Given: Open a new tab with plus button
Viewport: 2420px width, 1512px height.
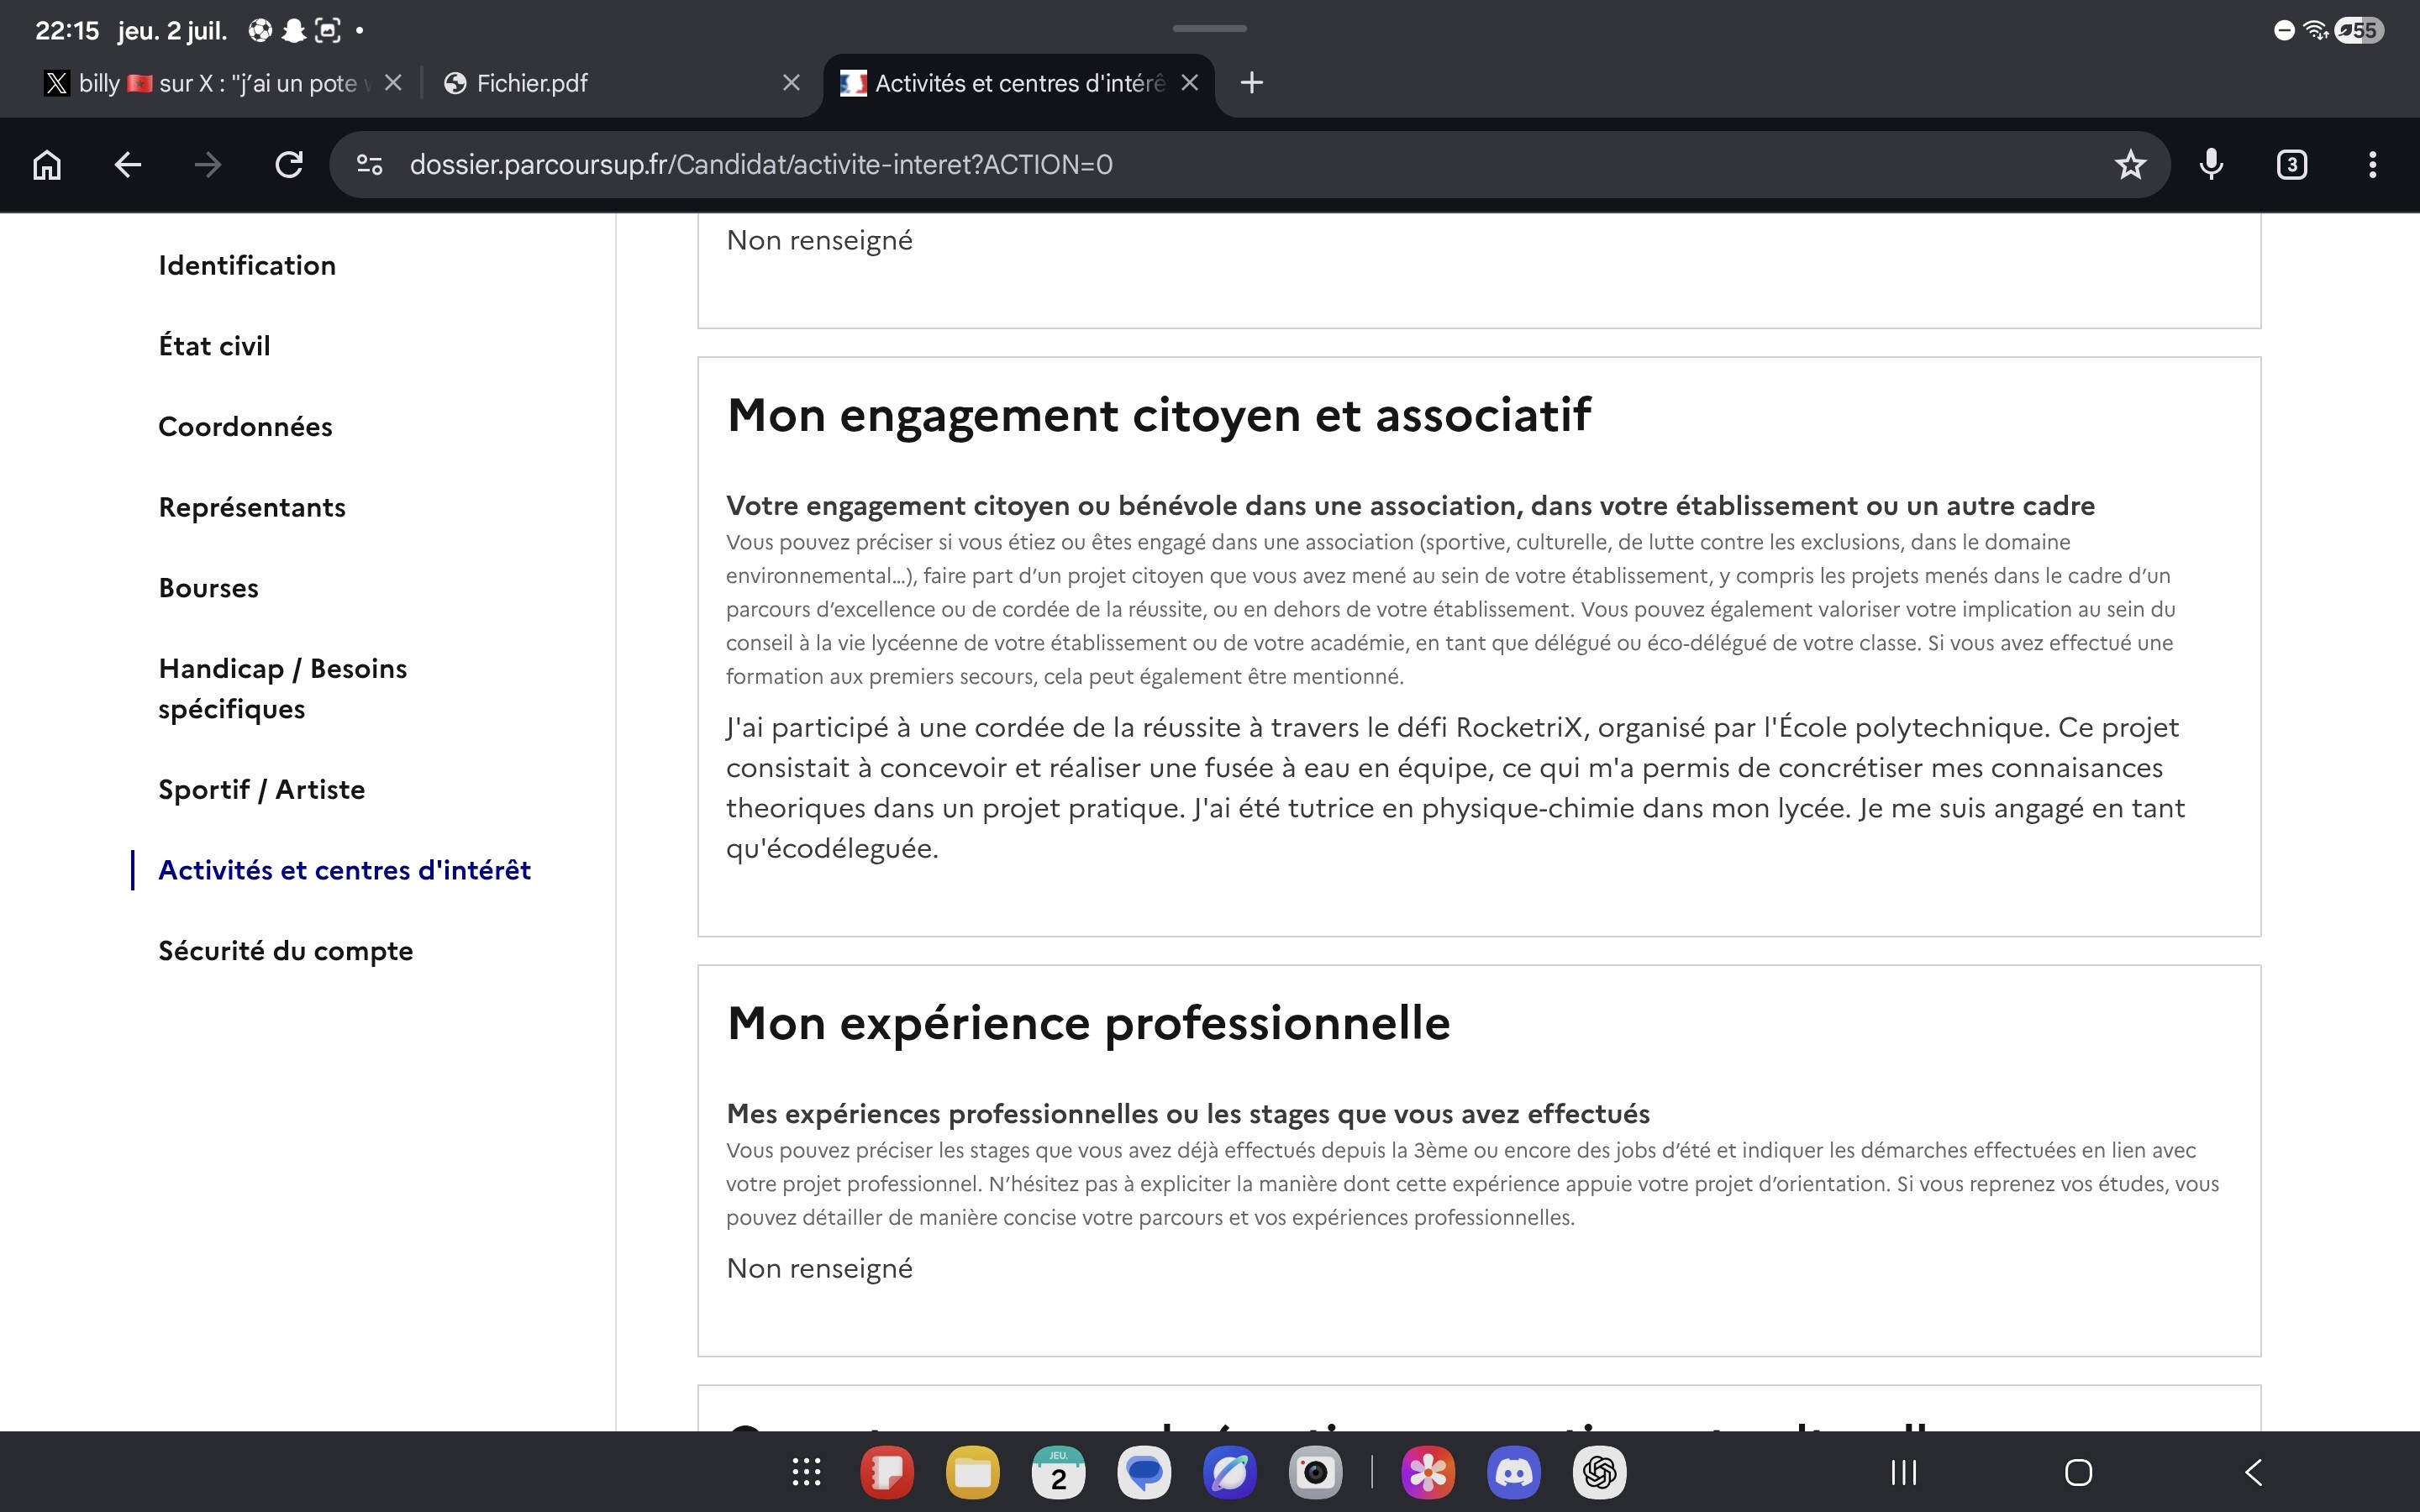Looking at the screenshot, I should 1251,83.
